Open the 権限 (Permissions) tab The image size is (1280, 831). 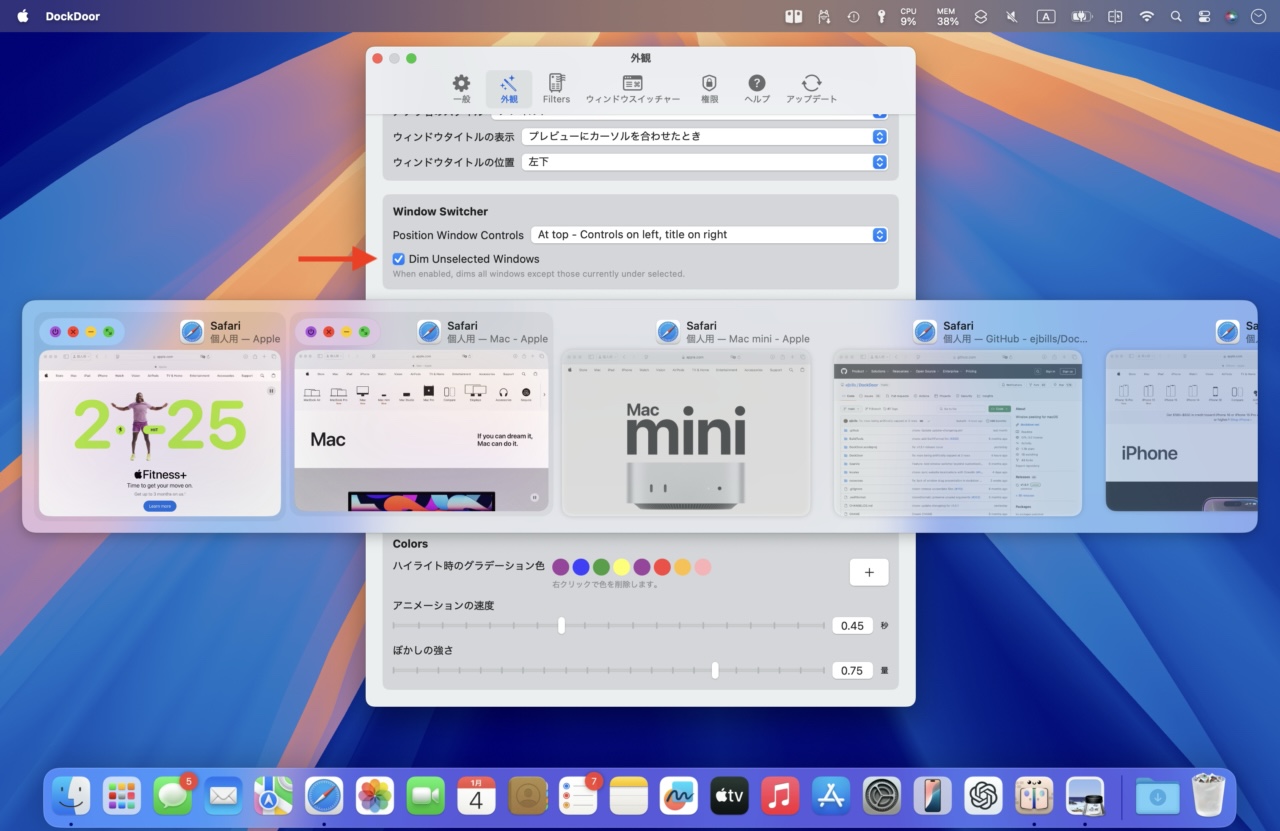pos(709,88)
